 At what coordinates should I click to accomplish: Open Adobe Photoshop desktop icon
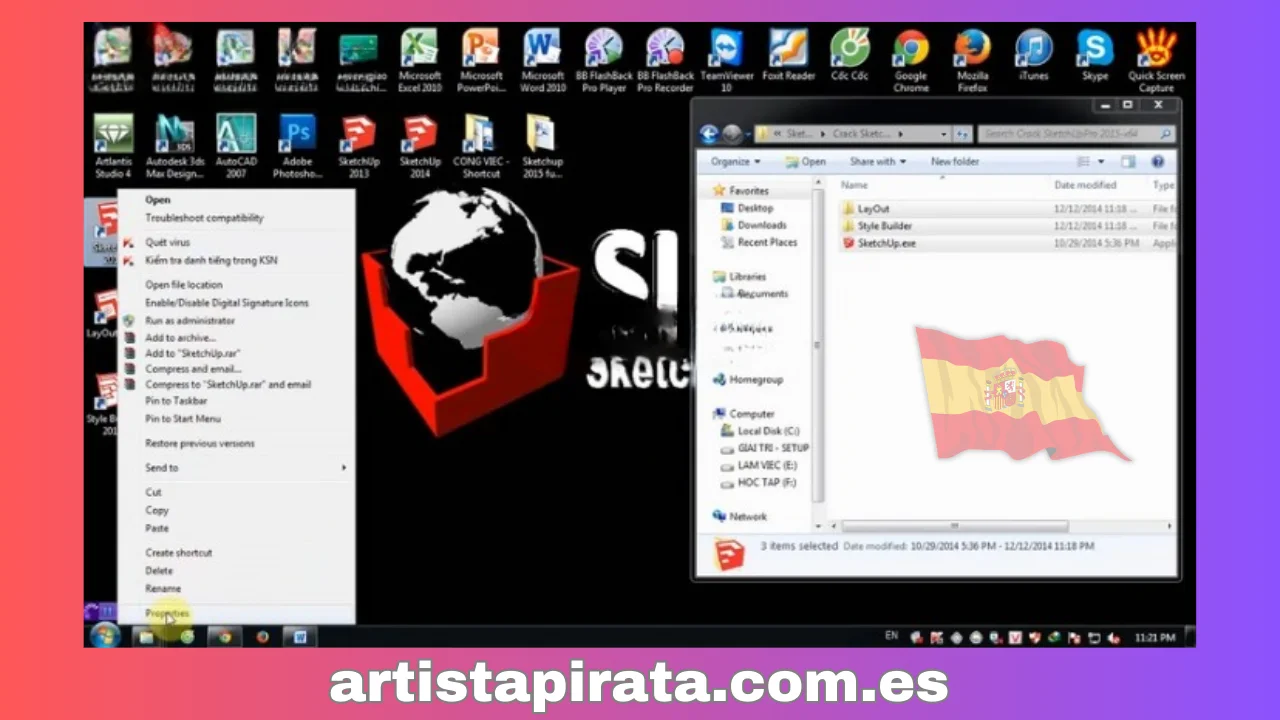pos(297,146)
